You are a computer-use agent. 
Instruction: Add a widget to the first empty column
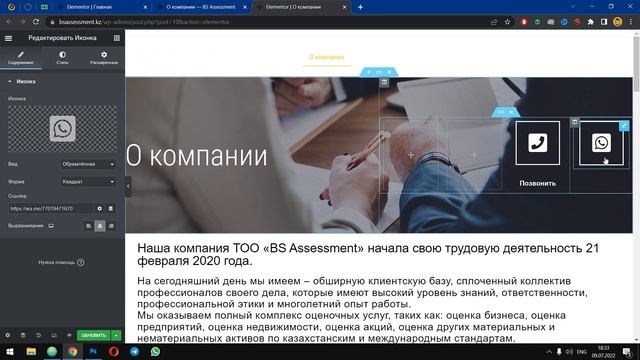411,155
